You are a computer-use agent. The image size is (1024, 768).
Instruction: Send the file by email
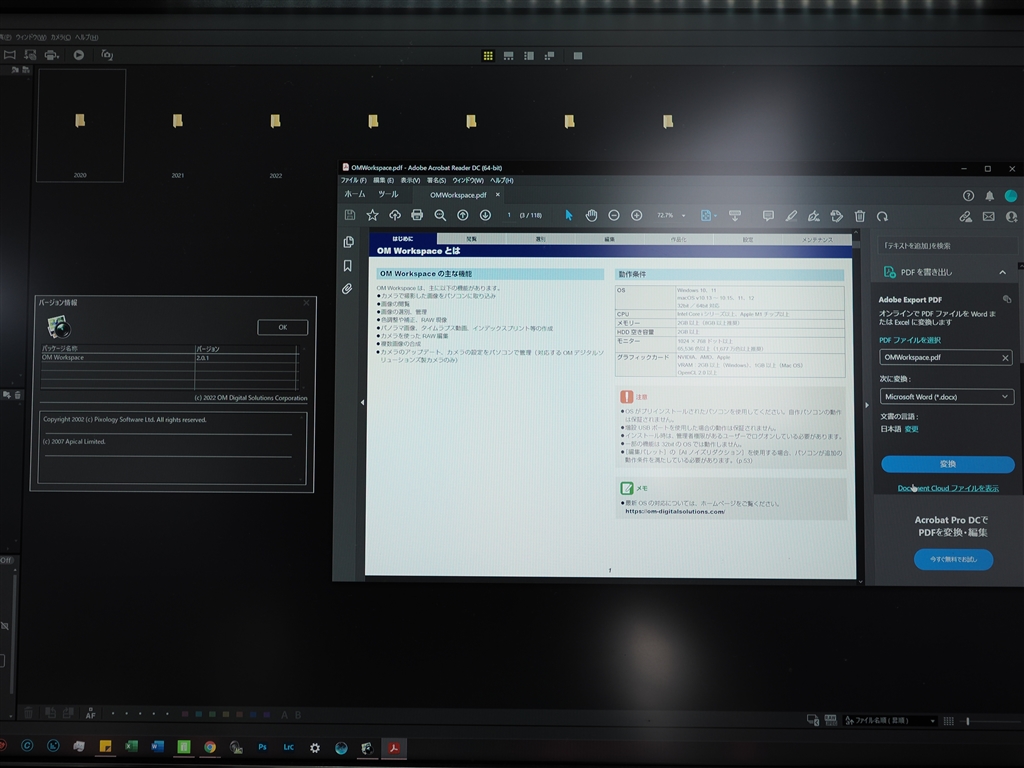click(x=989, y=216)
